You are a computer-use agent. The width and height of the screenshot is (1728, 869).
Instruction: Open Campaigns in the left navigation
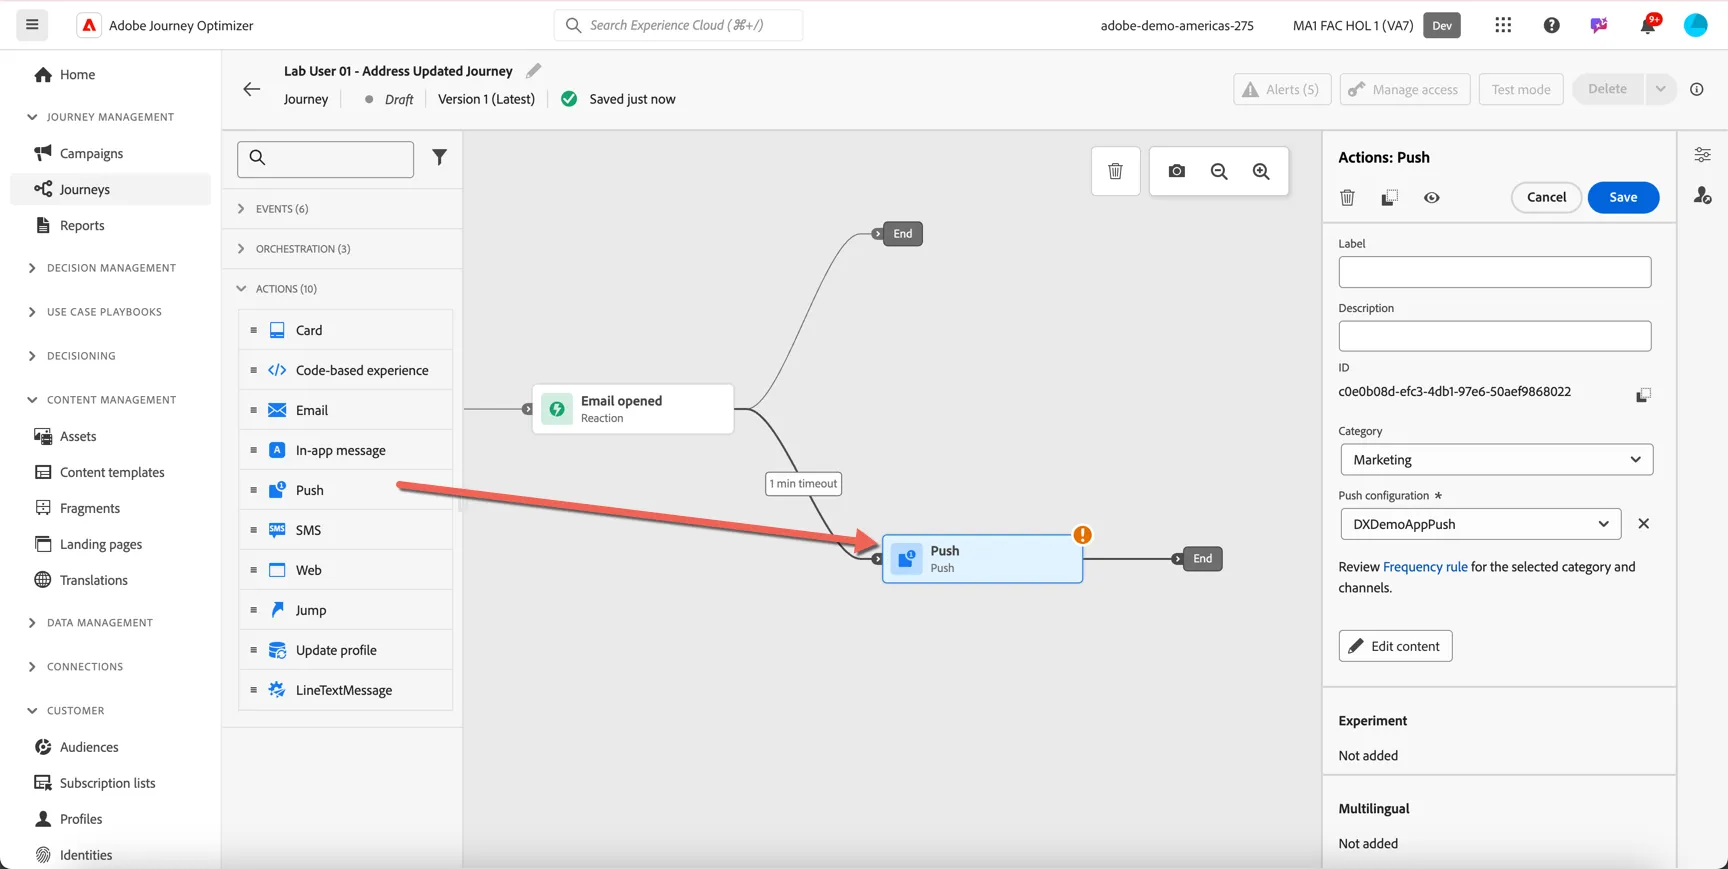click(91, 153)
